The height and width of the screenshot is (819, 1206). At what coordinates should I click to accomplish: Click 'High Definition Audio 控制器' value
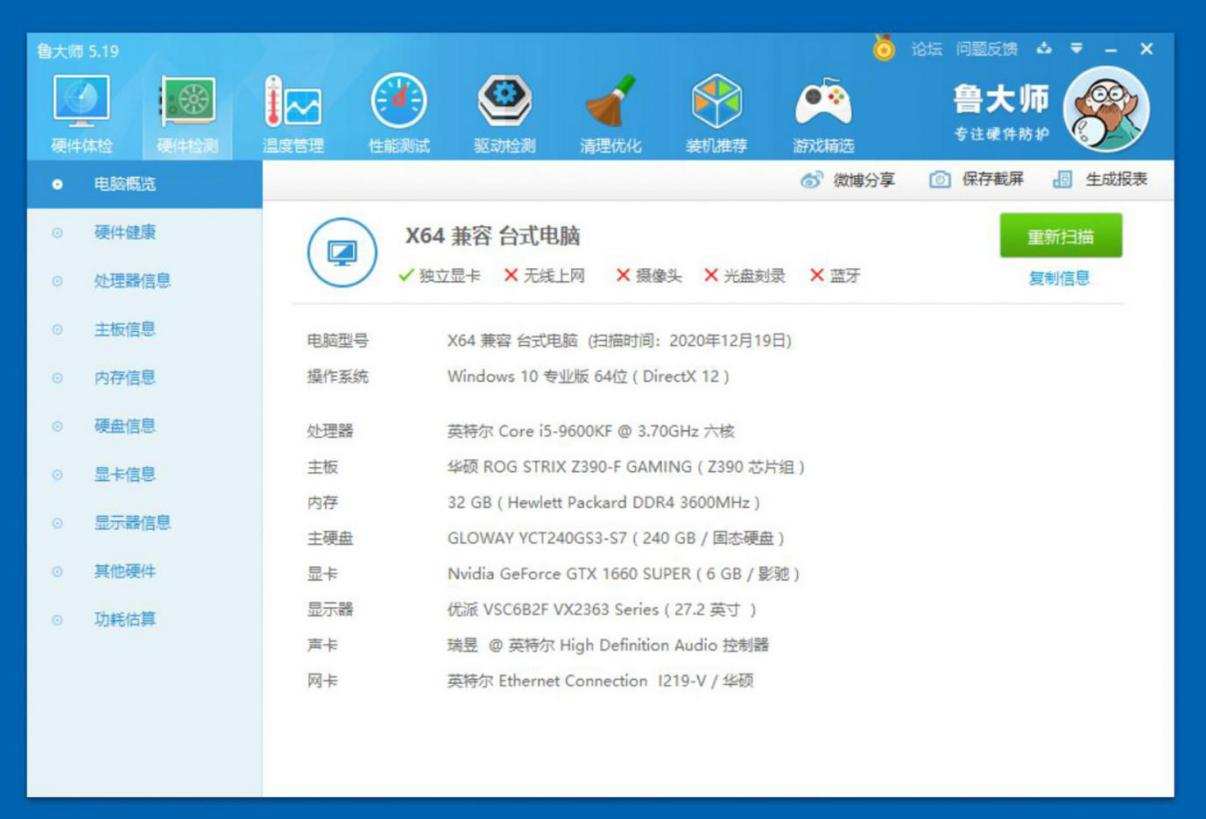pos(608,645)
